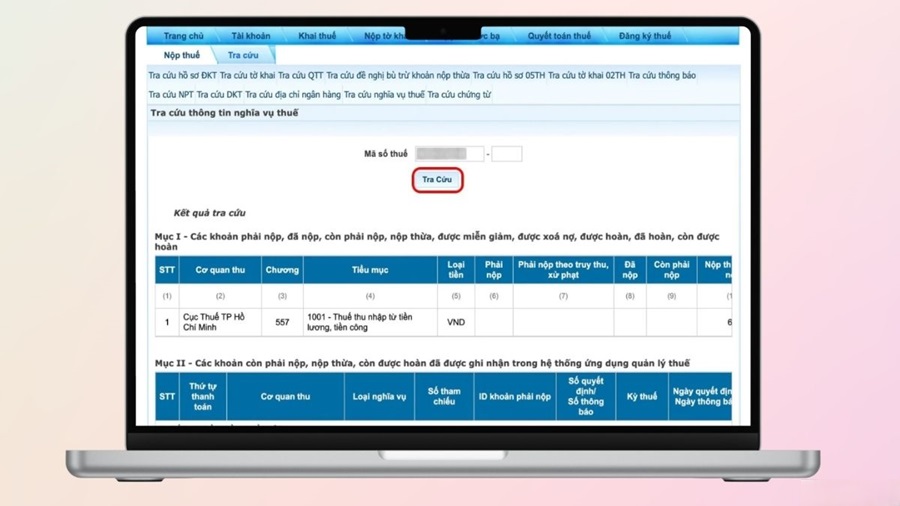The image size is (900, 506).
Task: Click the ID khoản phải nộp column header
Action: [x=515, y=396]
